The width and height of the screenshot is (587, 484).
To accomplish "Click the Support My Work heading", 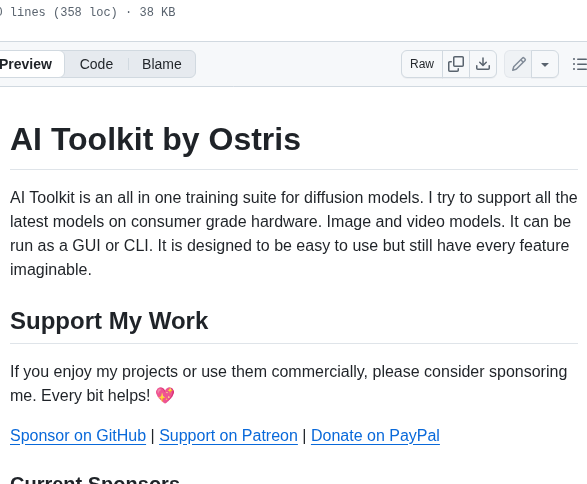I will (109, 321).
